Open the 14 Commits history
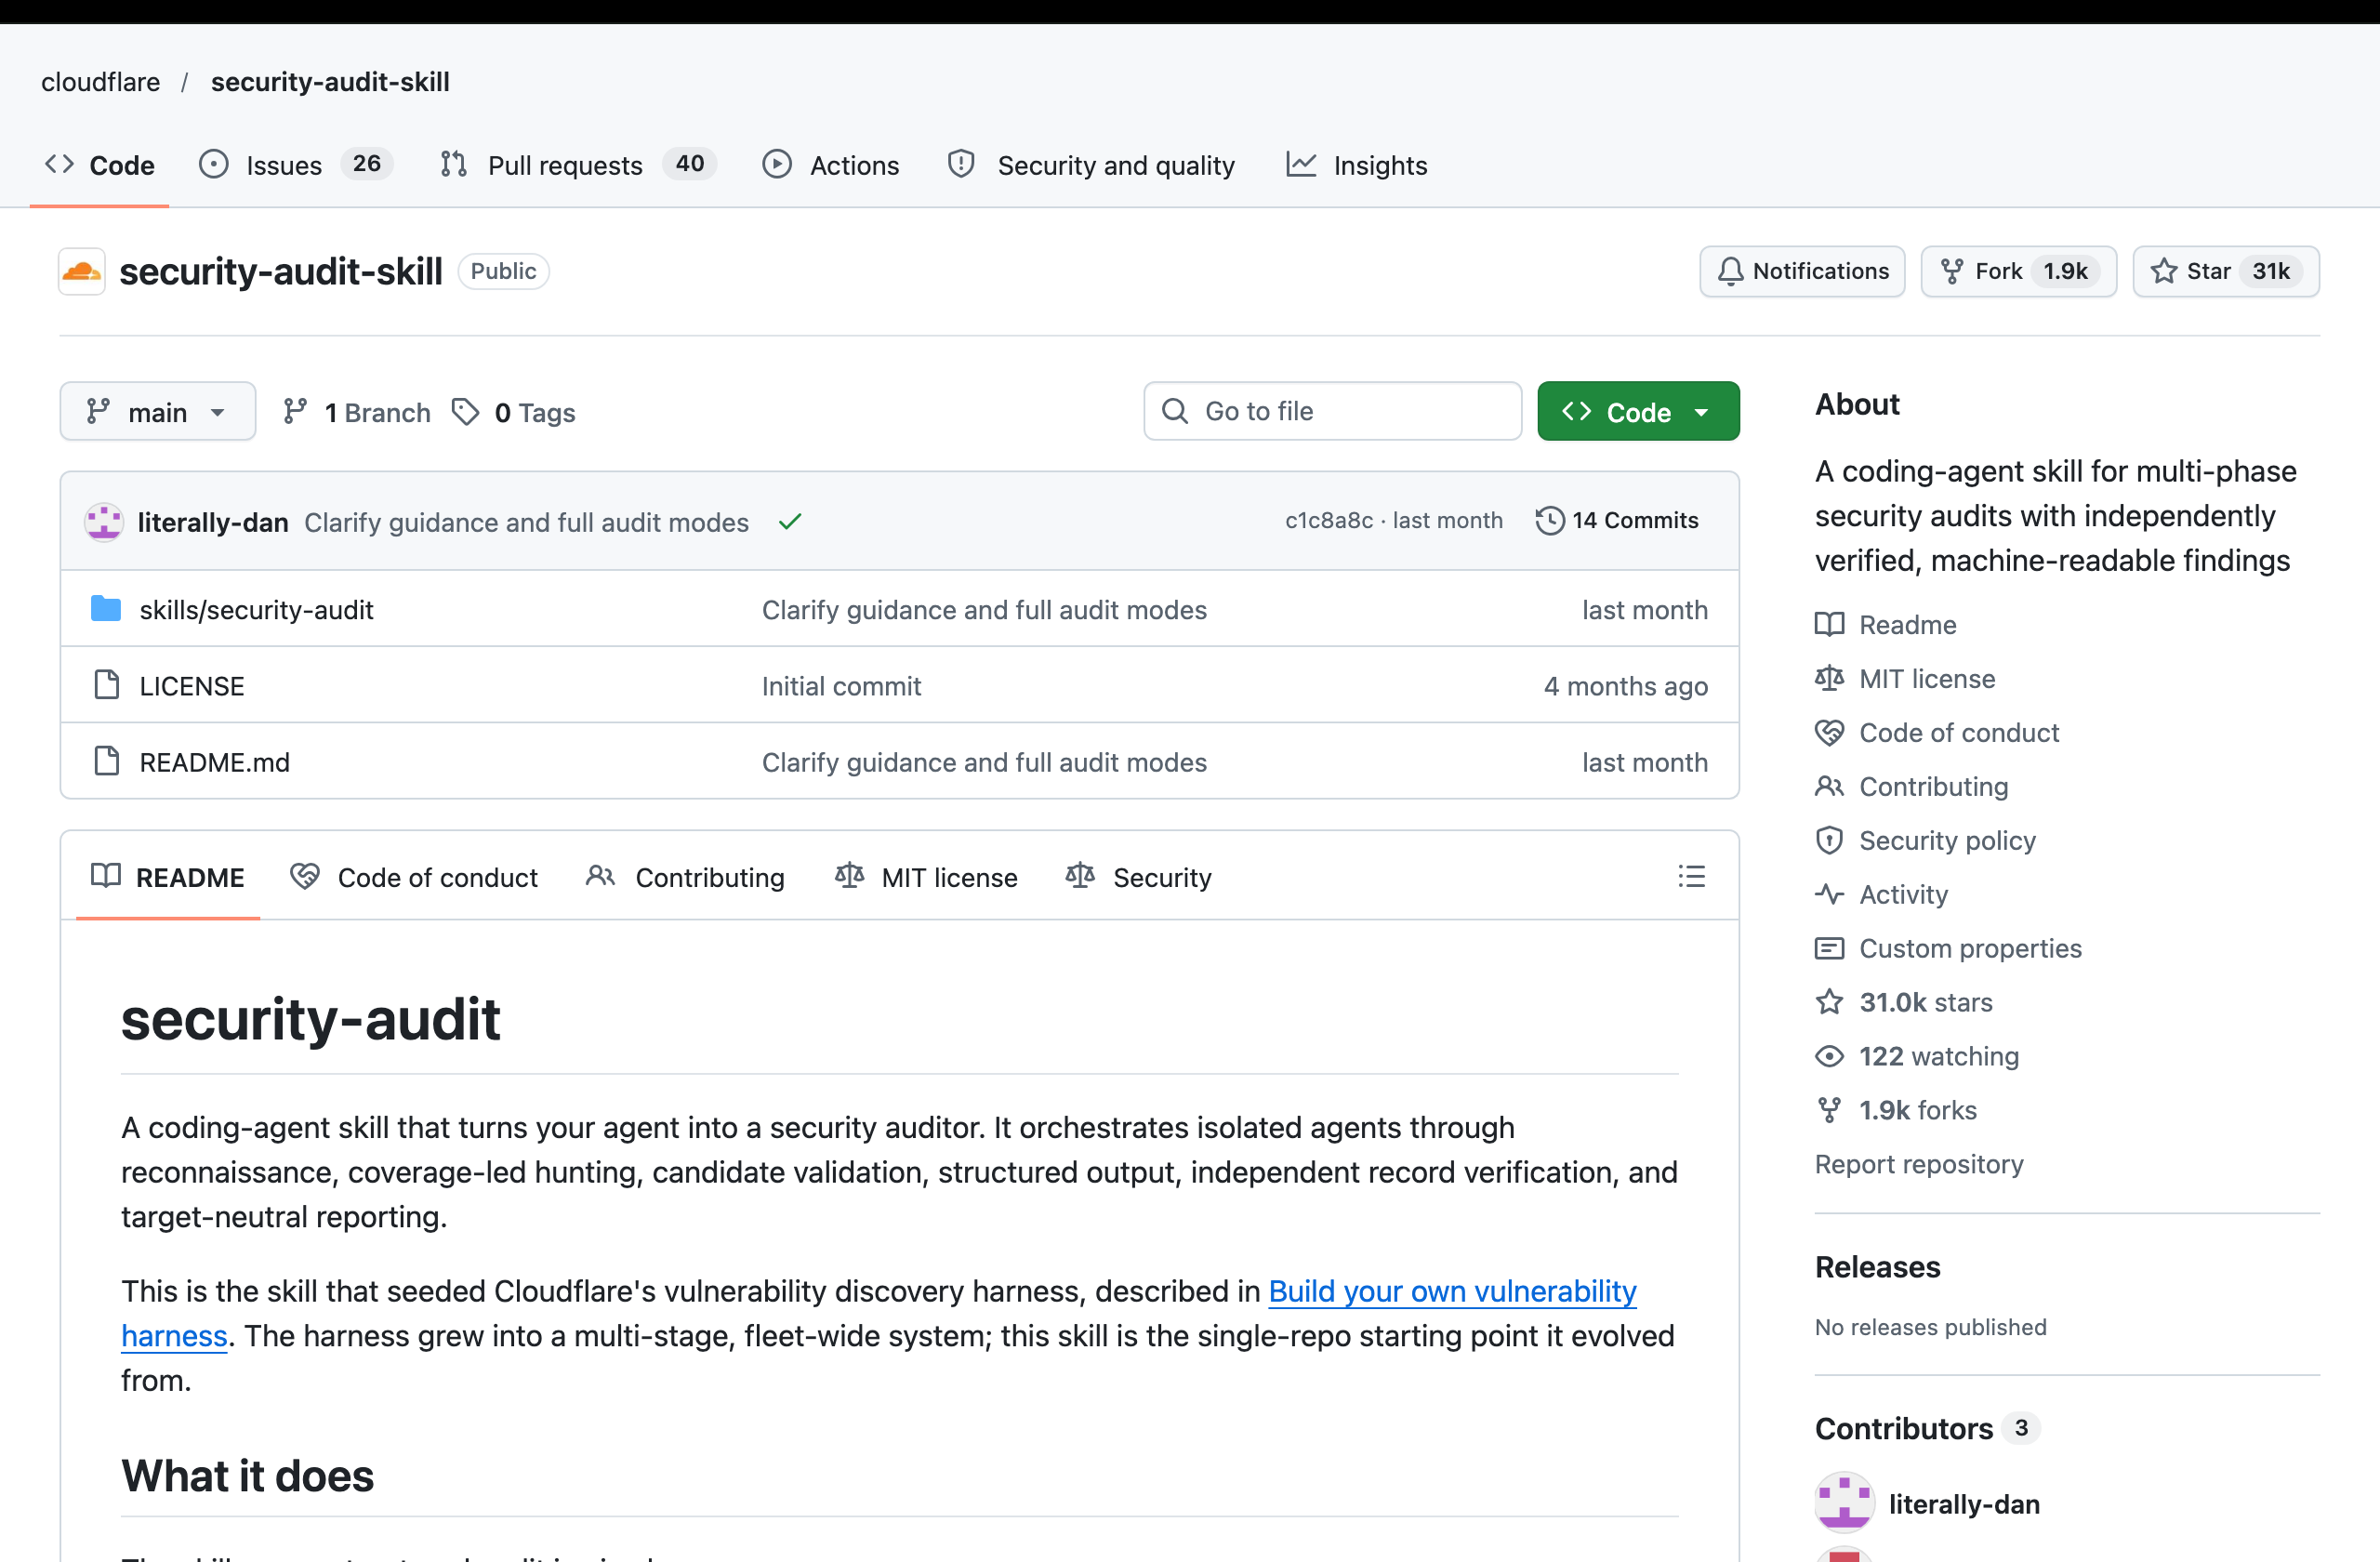The height and width of the screenshot is (1562, 2380). point(1617,520)
